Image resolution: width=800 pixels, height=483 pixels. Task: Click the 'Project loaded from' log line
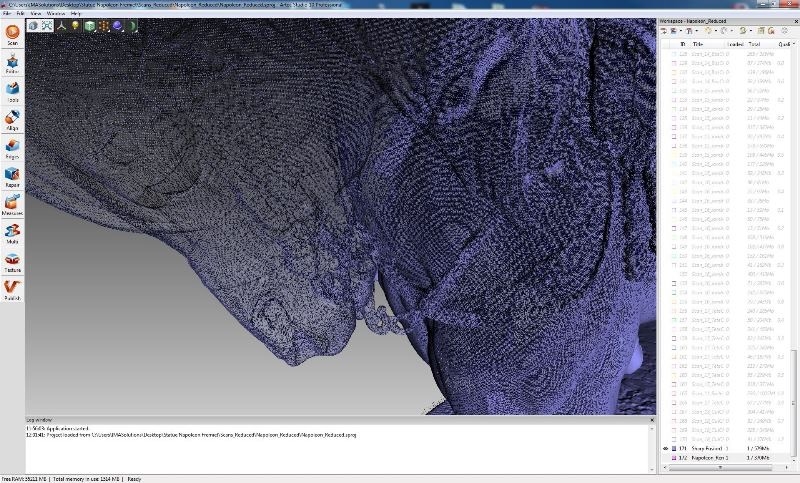(x=191, y=435)
